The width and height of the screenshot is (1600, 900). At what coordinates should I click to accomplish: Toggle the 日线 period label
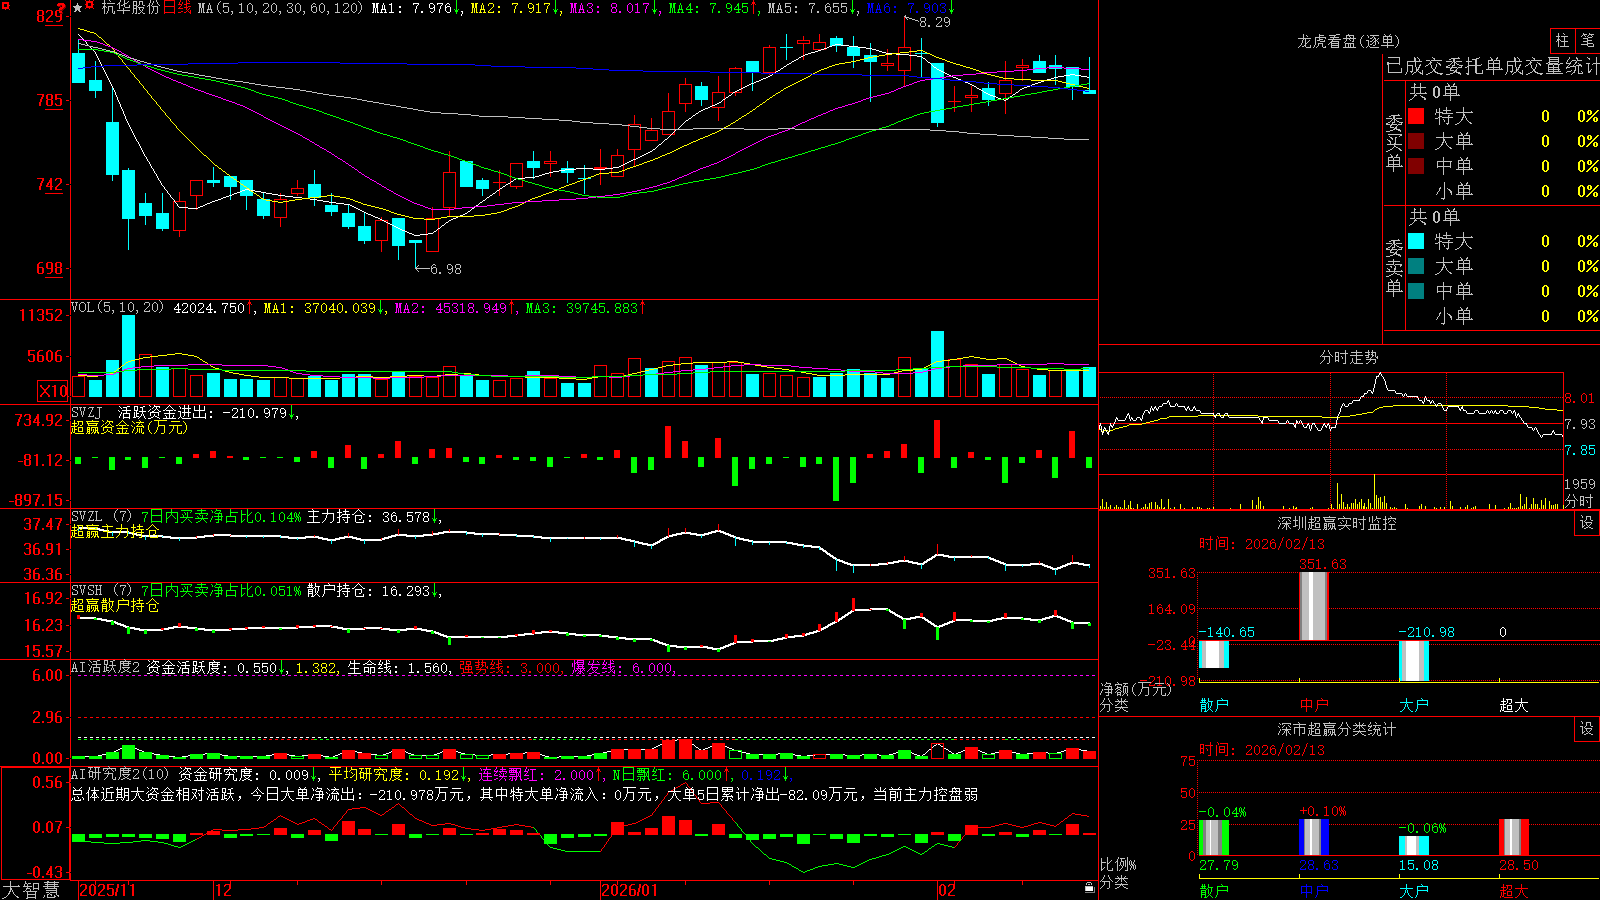pos(177,8)
